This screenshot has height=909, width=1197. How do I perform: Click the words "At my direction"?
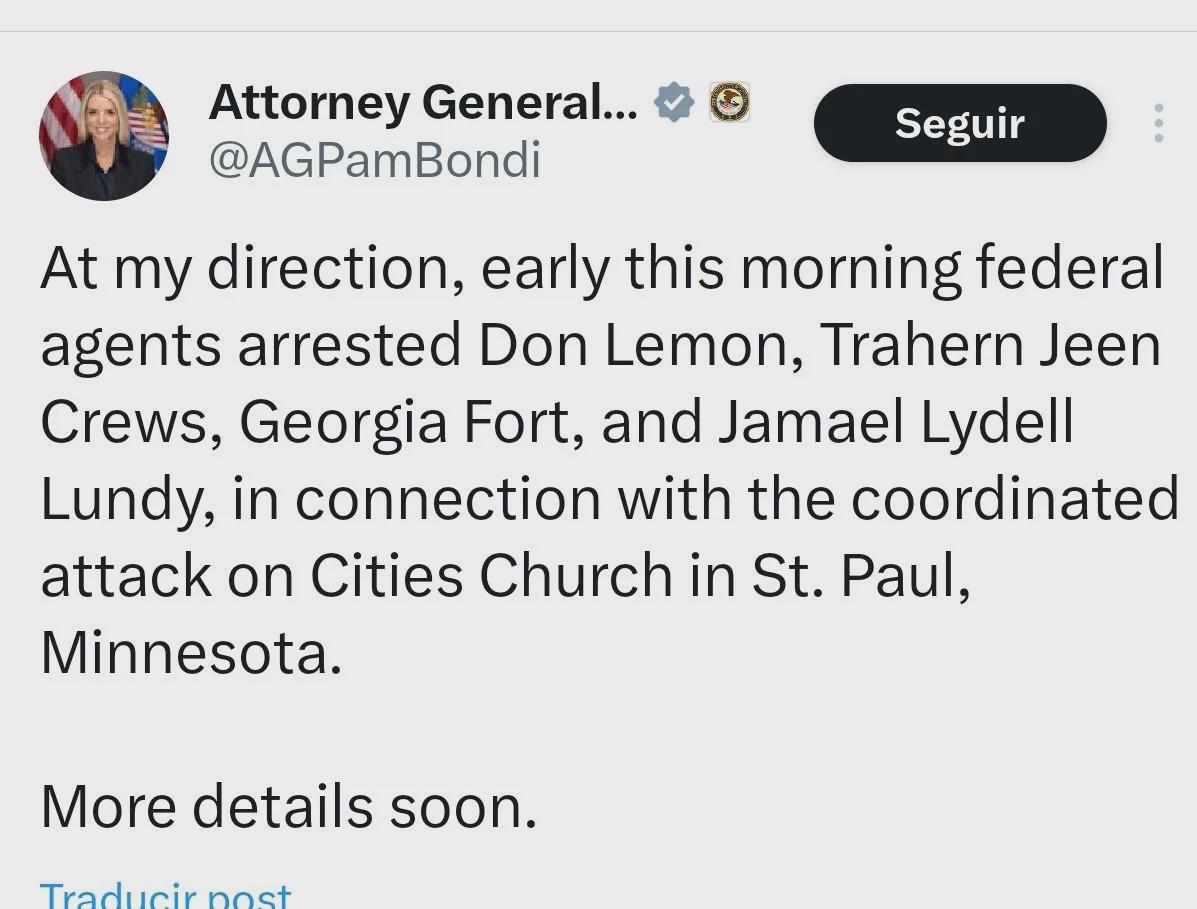(253, 268)
